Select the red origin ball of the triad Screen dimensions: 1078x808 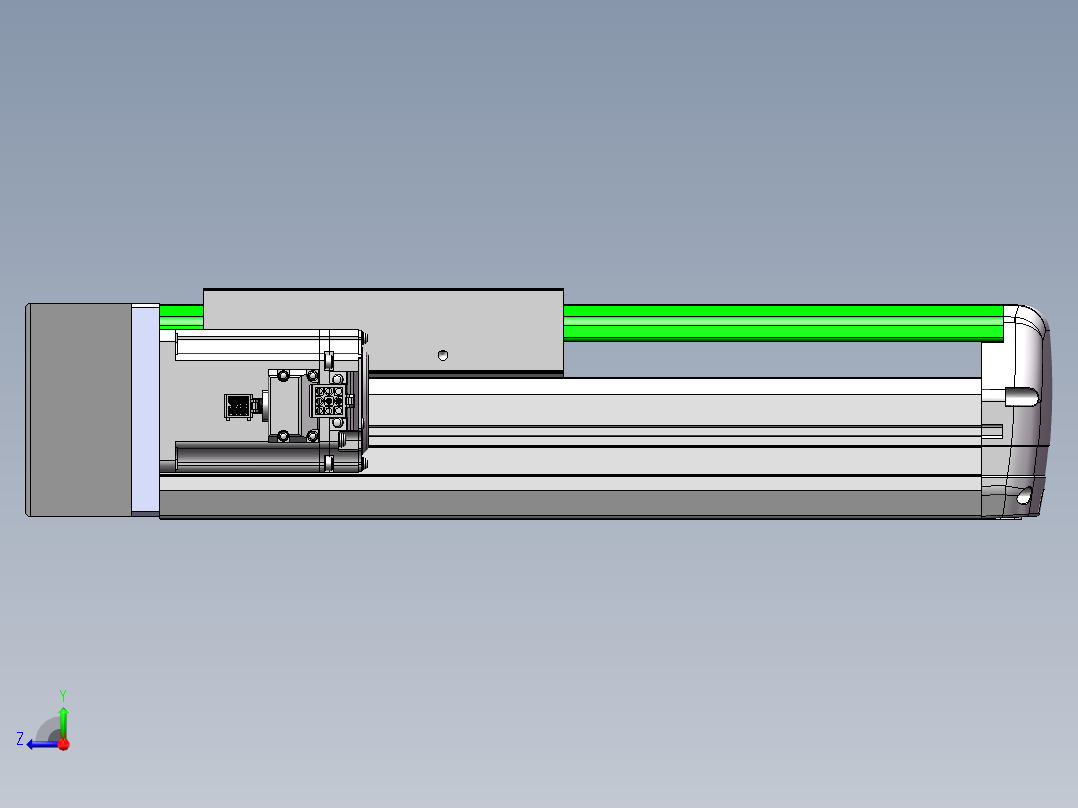pyautogui.click(x=64, y=744)
